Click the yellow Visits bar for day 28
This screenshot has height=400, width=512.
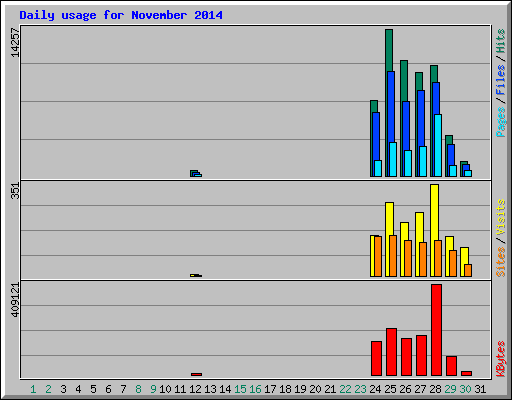tap(434, 212)
